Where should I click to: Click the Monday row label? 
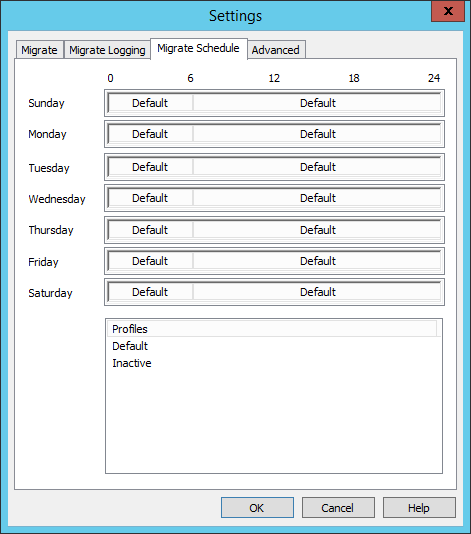[47, 134]
